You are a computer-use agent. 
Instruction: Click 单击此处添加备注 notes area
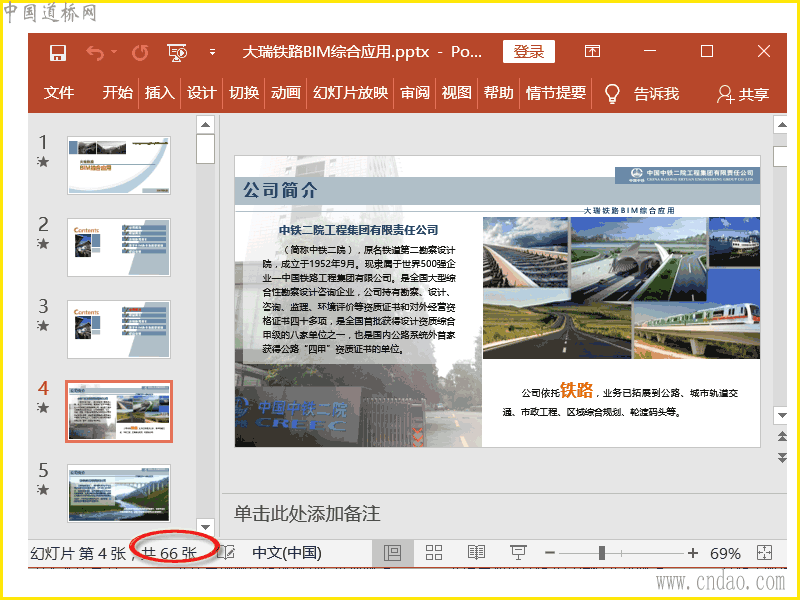[x=307, y=514]
